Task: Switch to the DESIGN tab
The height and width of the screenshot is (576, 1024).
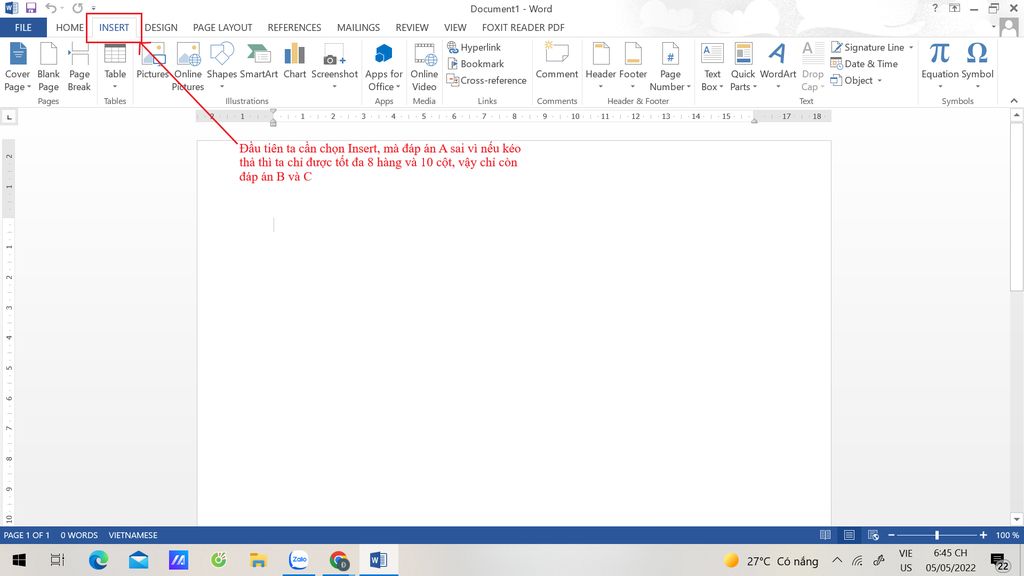Action: click(x=161, y=27)
